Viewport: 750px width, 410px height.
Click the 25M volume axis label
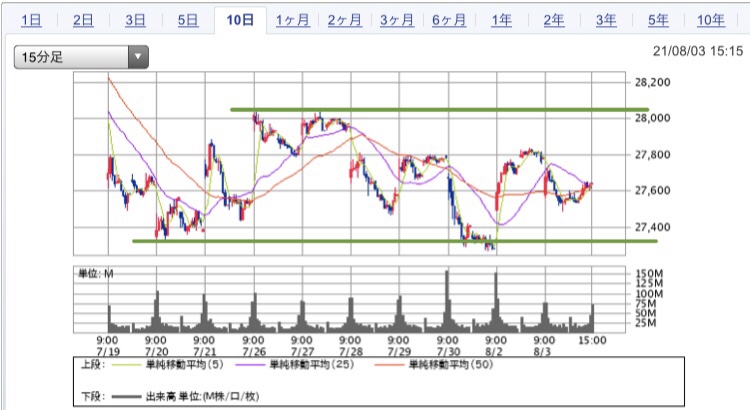646,323
